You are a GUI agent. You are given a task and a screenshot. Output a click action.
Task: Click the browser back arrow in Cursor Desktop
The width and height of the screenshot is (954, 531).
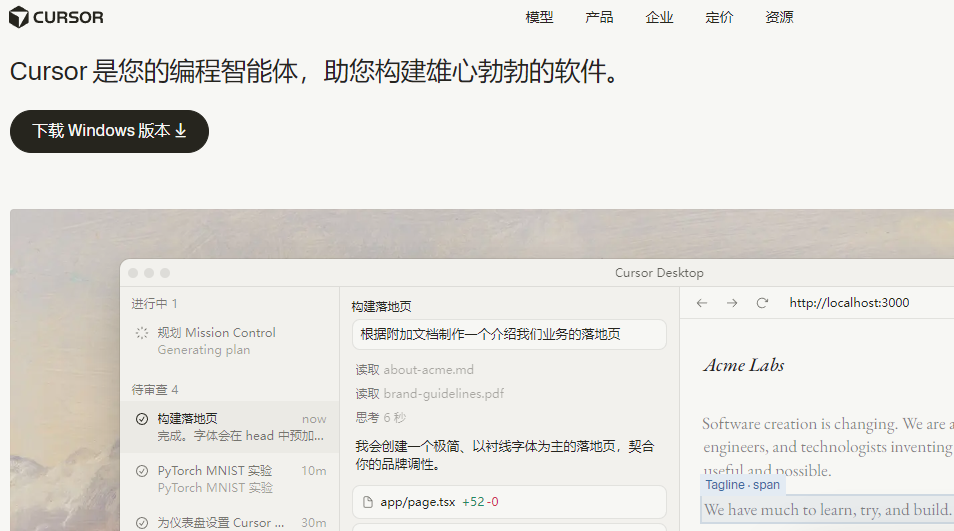pos(702,303)
